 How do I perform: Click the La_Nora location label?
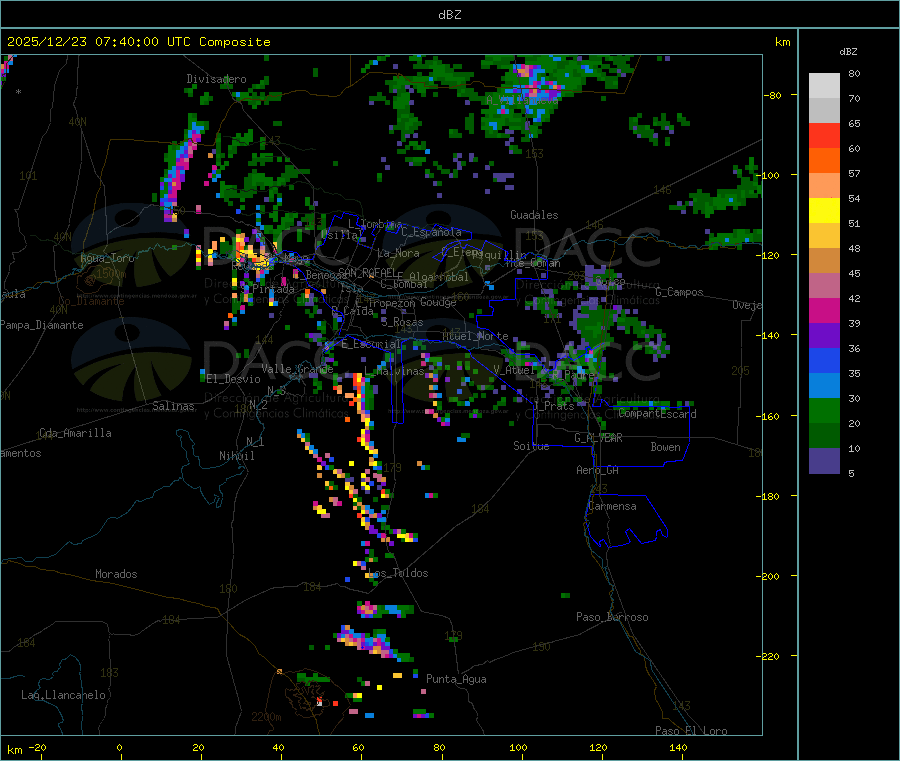pyautogui.click(x=398, y=254)
